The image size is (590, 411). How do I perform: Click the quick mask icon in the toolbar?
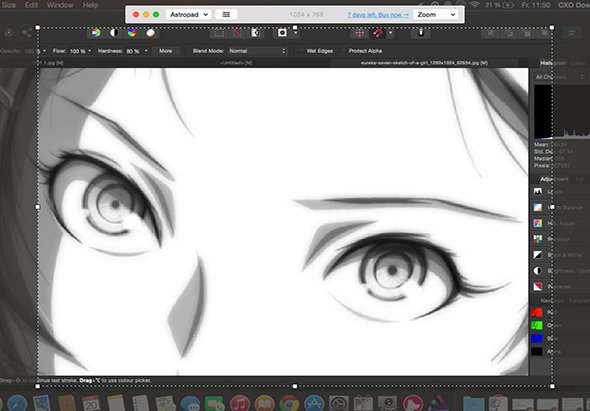(x=282, y=33)
